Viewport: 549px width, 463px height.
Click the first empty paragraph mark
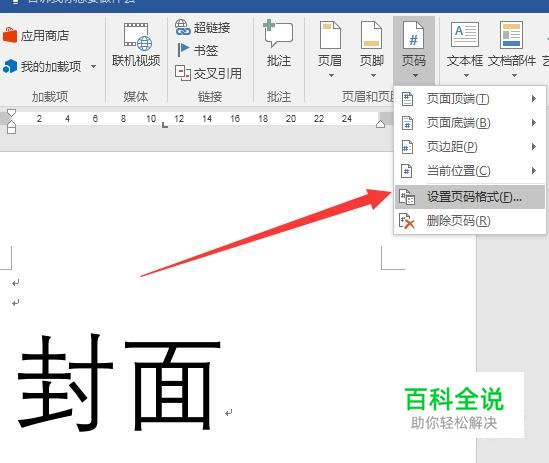click(x=15, y=283)
